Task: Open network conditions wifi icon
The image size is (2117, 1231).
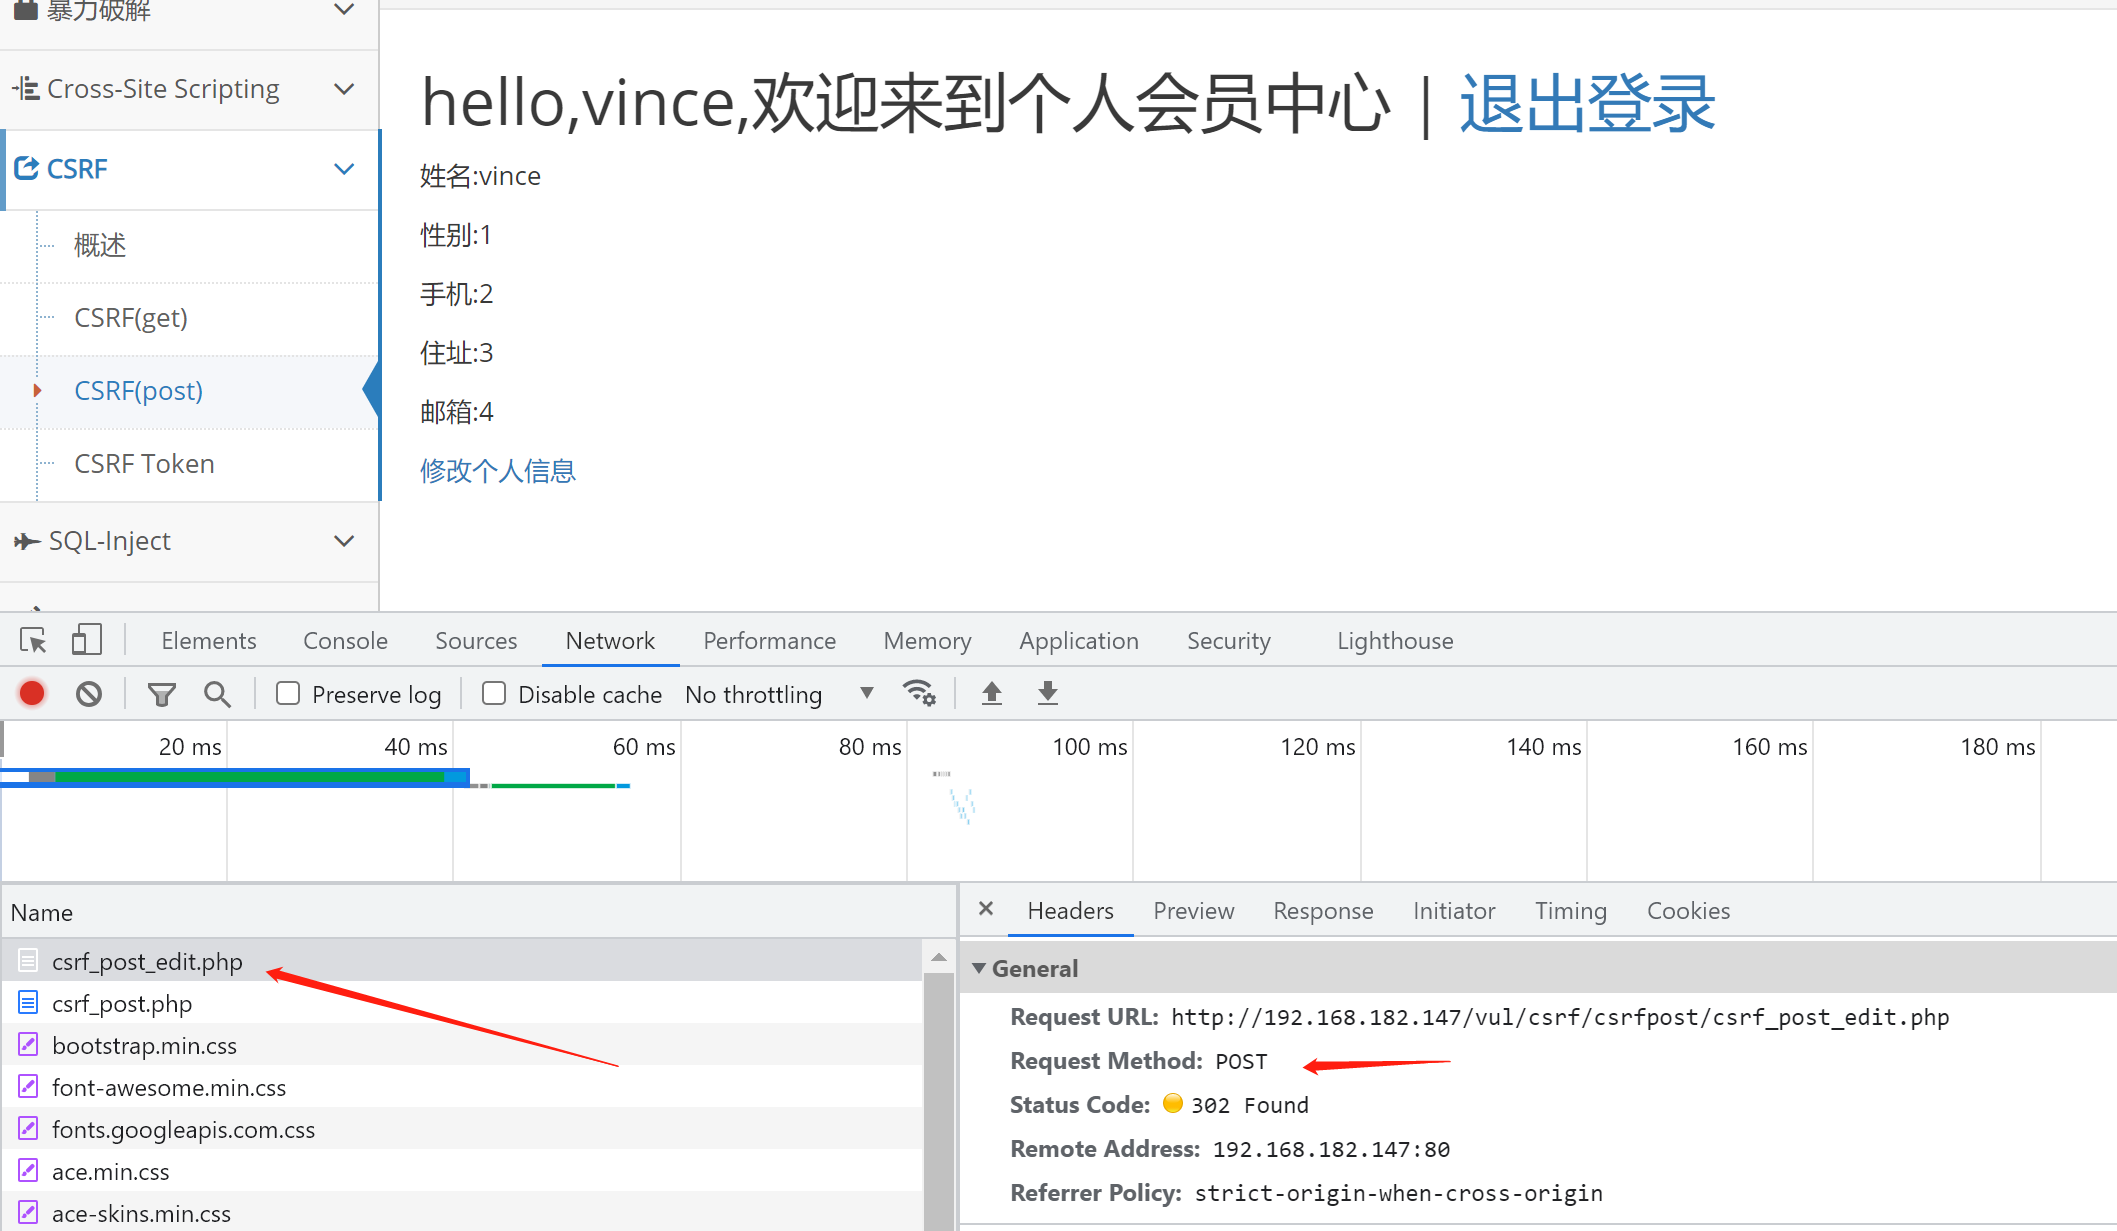Action: point(918,693)
